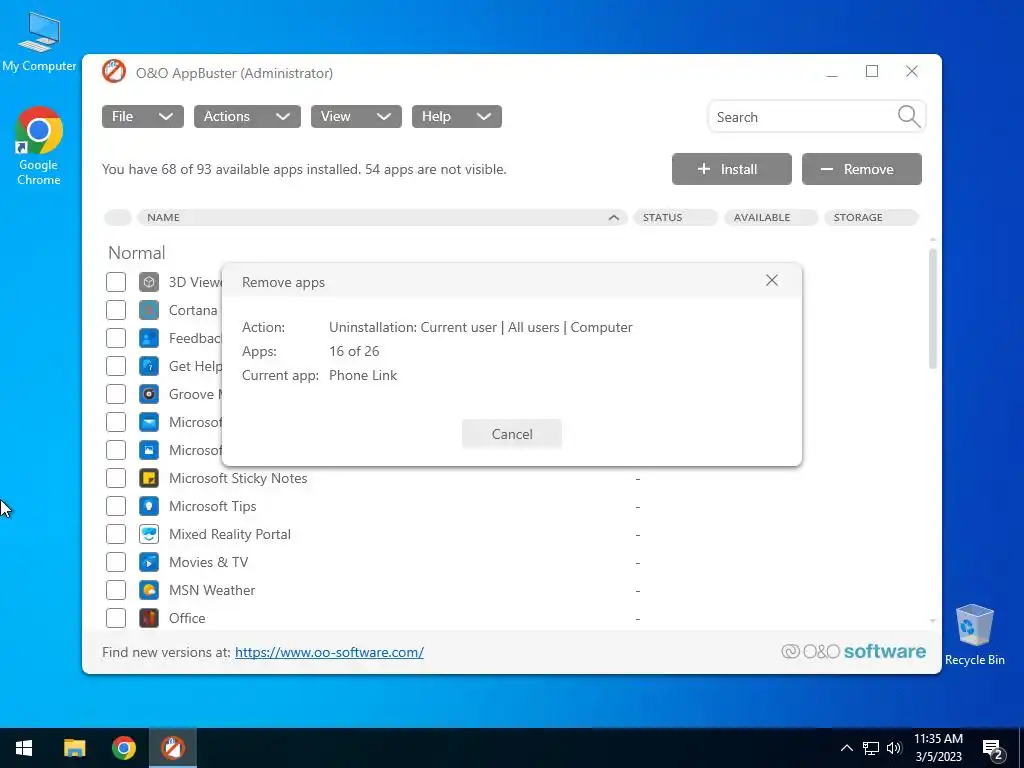Click the select-all column header pill
Viewport: 1024px width, 768px height.
(x=118, y=217)
